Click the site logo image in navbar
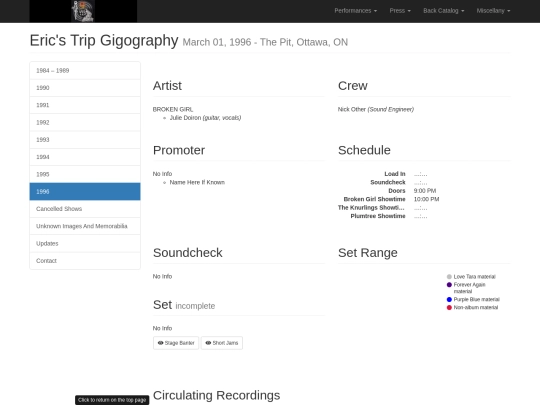Image resolution: width=540 pixels, height=405 pixels. click(x=83, y=11)
